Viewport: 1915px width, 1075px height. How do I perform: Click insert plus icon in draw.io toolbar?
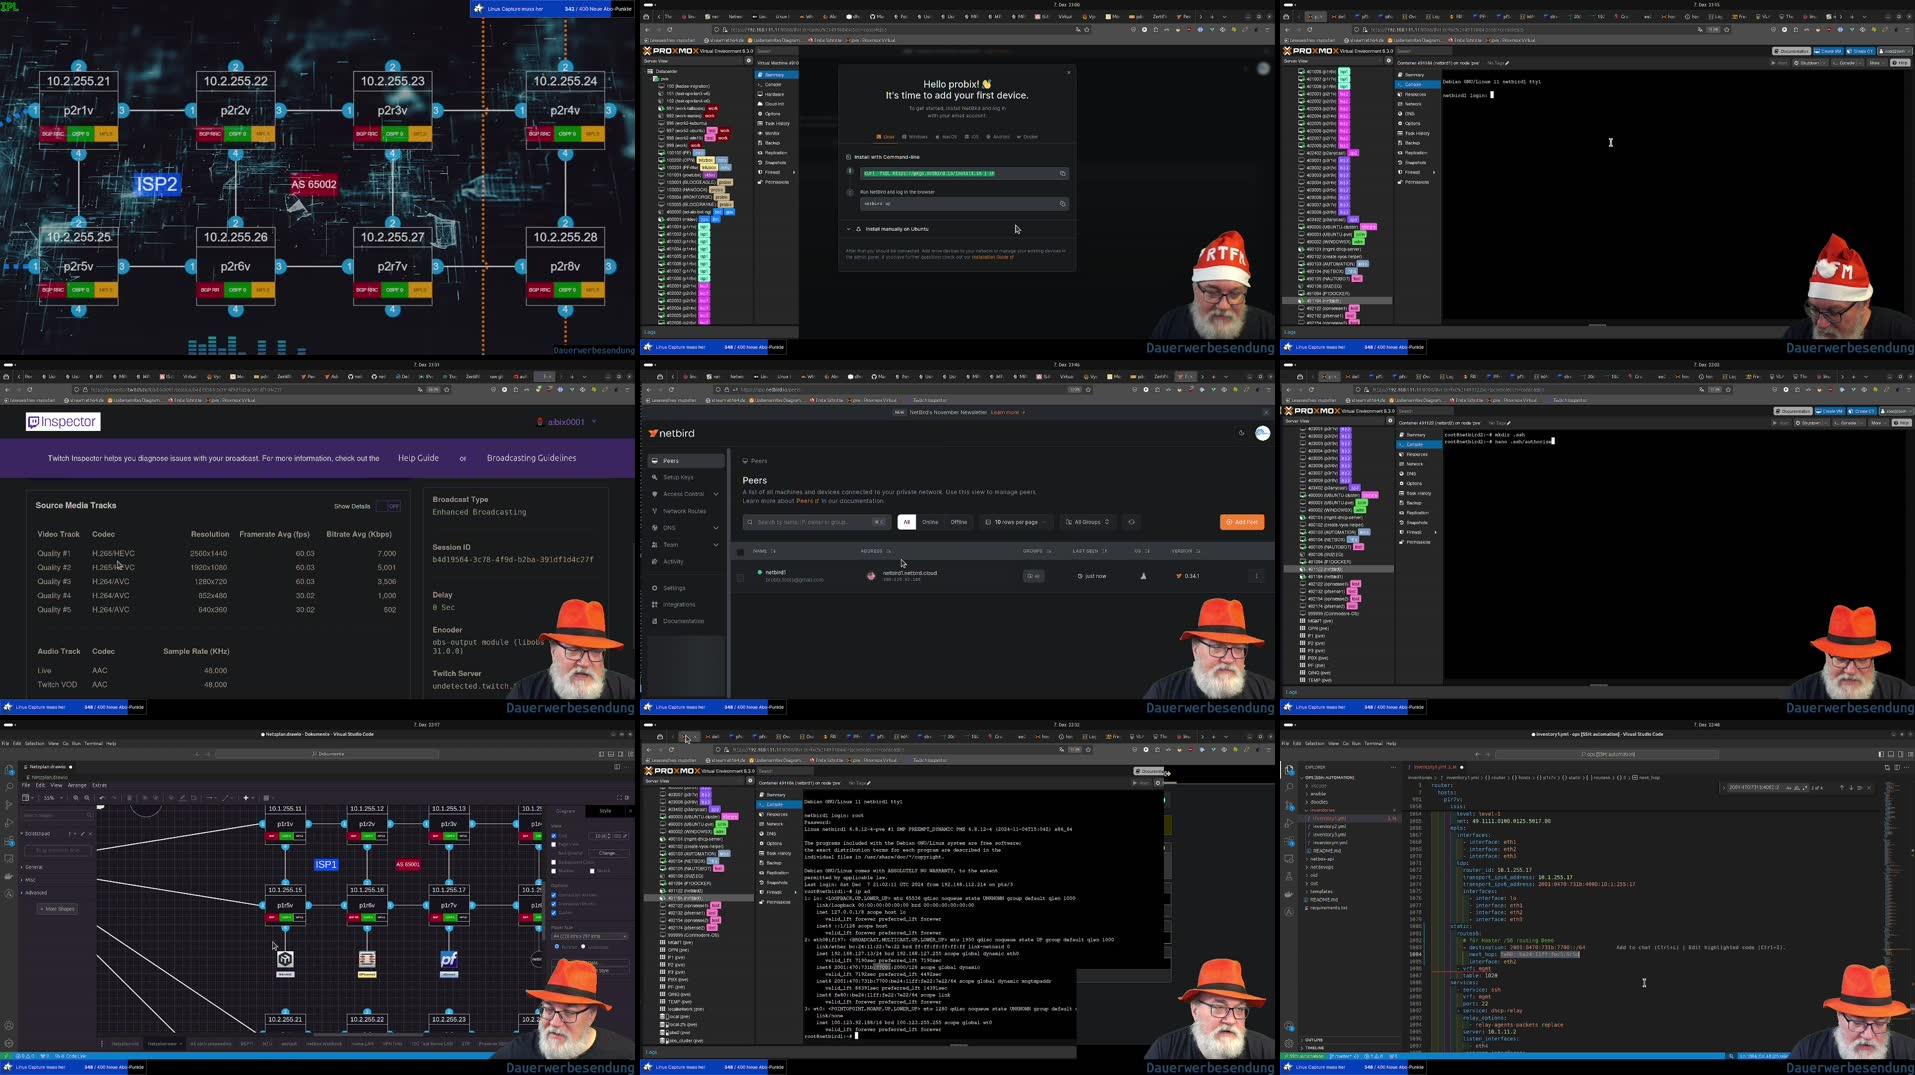pos(246,798)
